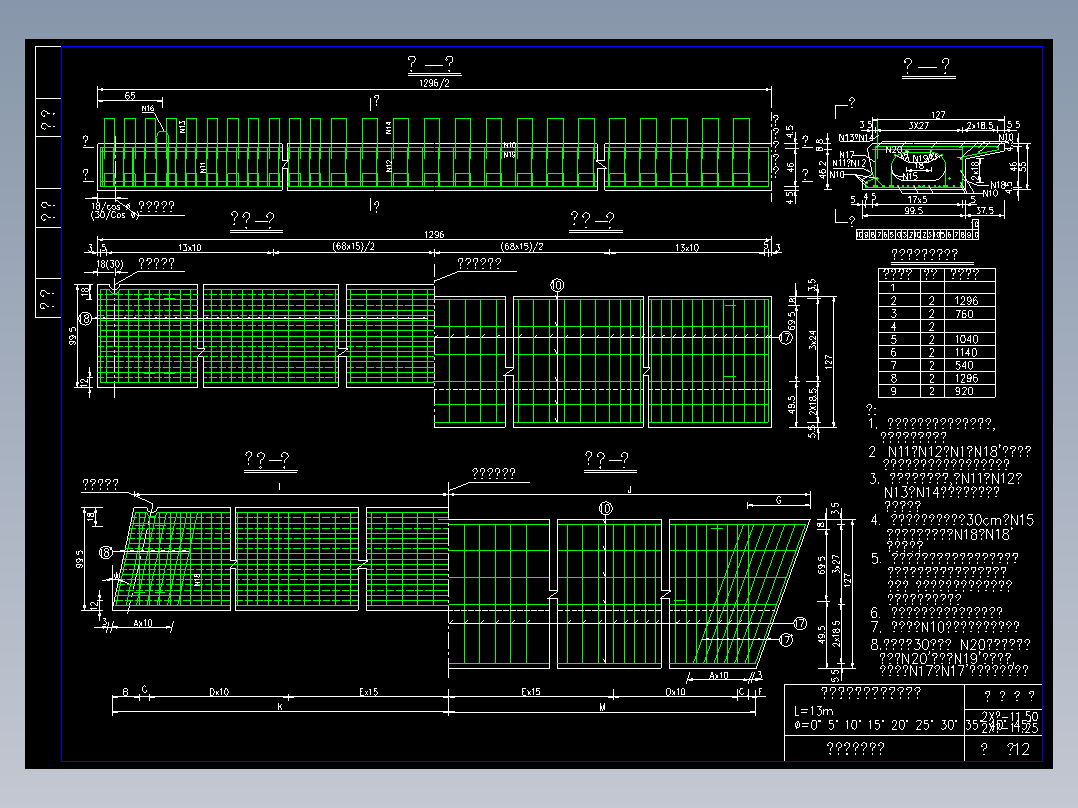Select the "2X?-11.50" text in the title block
1078x808 pixels.
point(1010,716)
